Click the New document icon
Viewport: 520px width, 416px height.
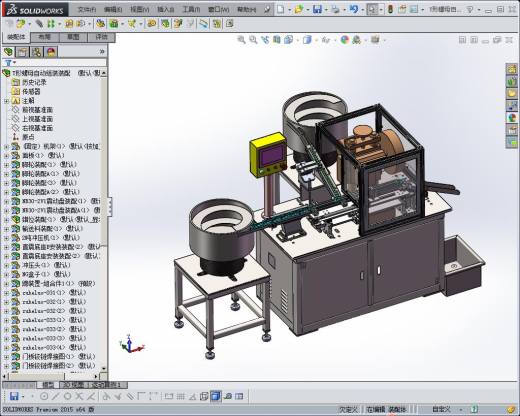pyautogui.click(x=281, y=9)
